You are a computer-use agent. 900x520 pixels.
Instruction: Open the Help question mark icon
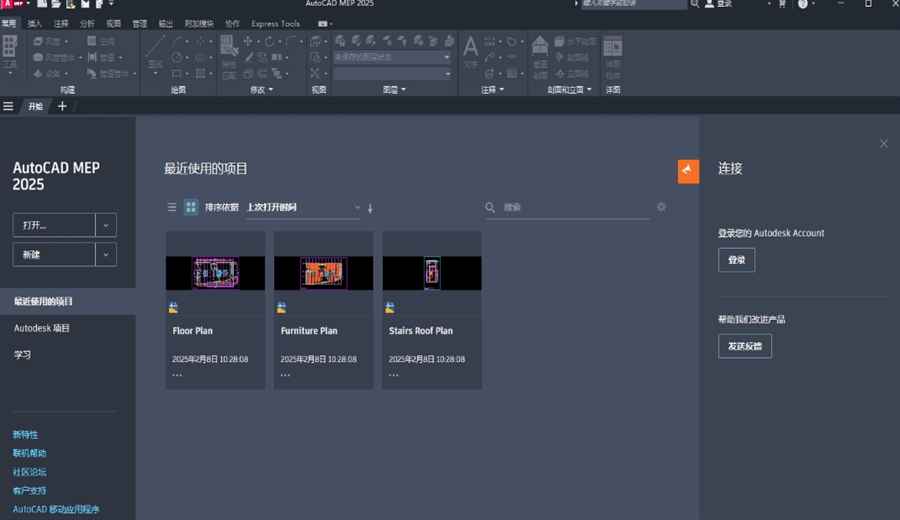pos(803,4)
